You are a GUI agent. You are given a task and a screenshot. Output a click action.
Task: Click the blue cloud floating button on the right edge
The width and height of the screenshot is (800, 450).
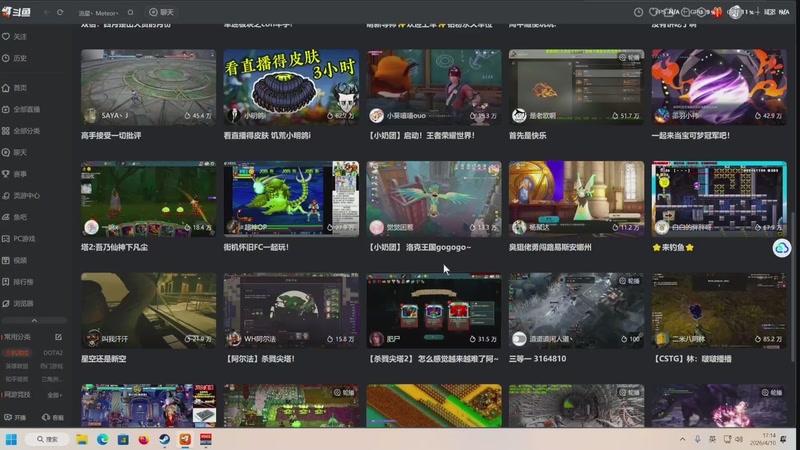click(781, 248)
